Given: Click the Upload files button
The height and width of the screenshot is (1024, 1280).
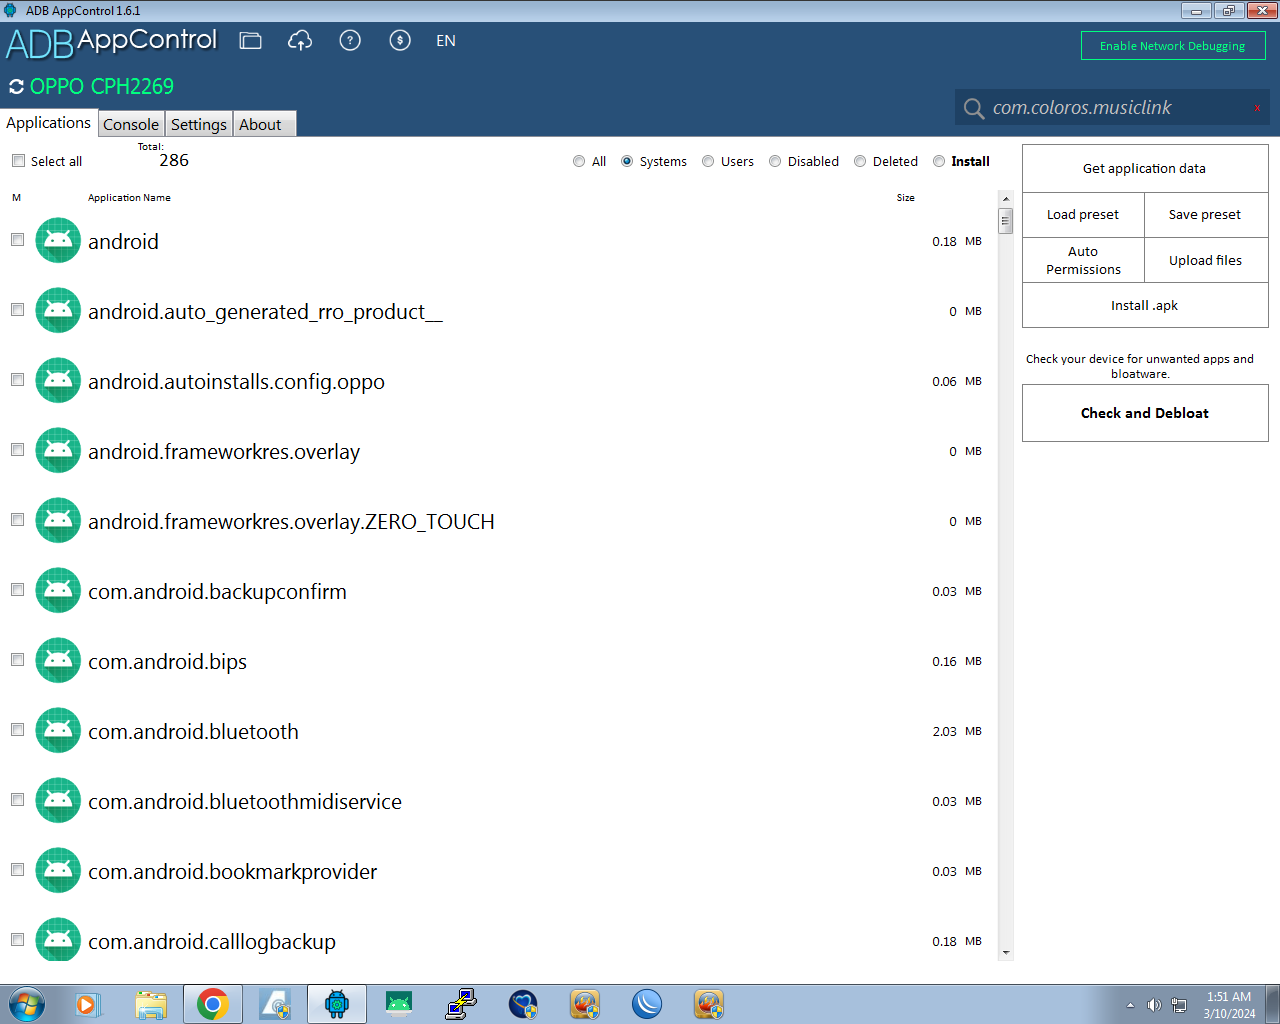Looking at the screenshot, I should [1206, 260].
